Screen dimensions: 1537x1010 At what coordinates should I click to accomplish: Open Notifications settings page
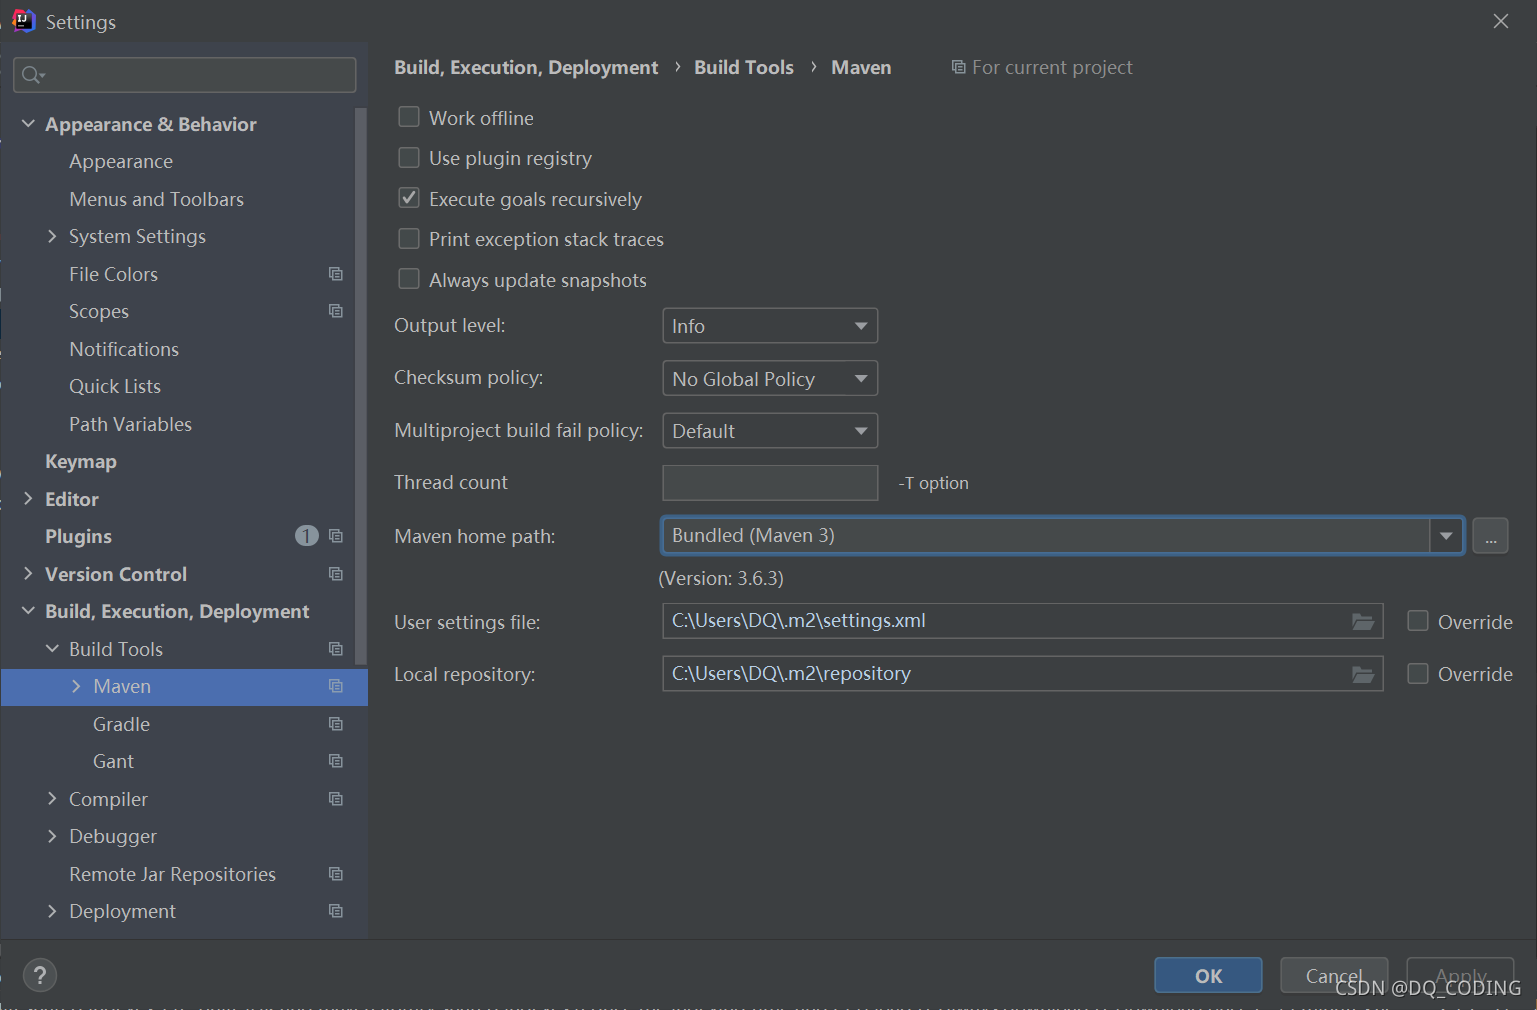pos(124,349)
